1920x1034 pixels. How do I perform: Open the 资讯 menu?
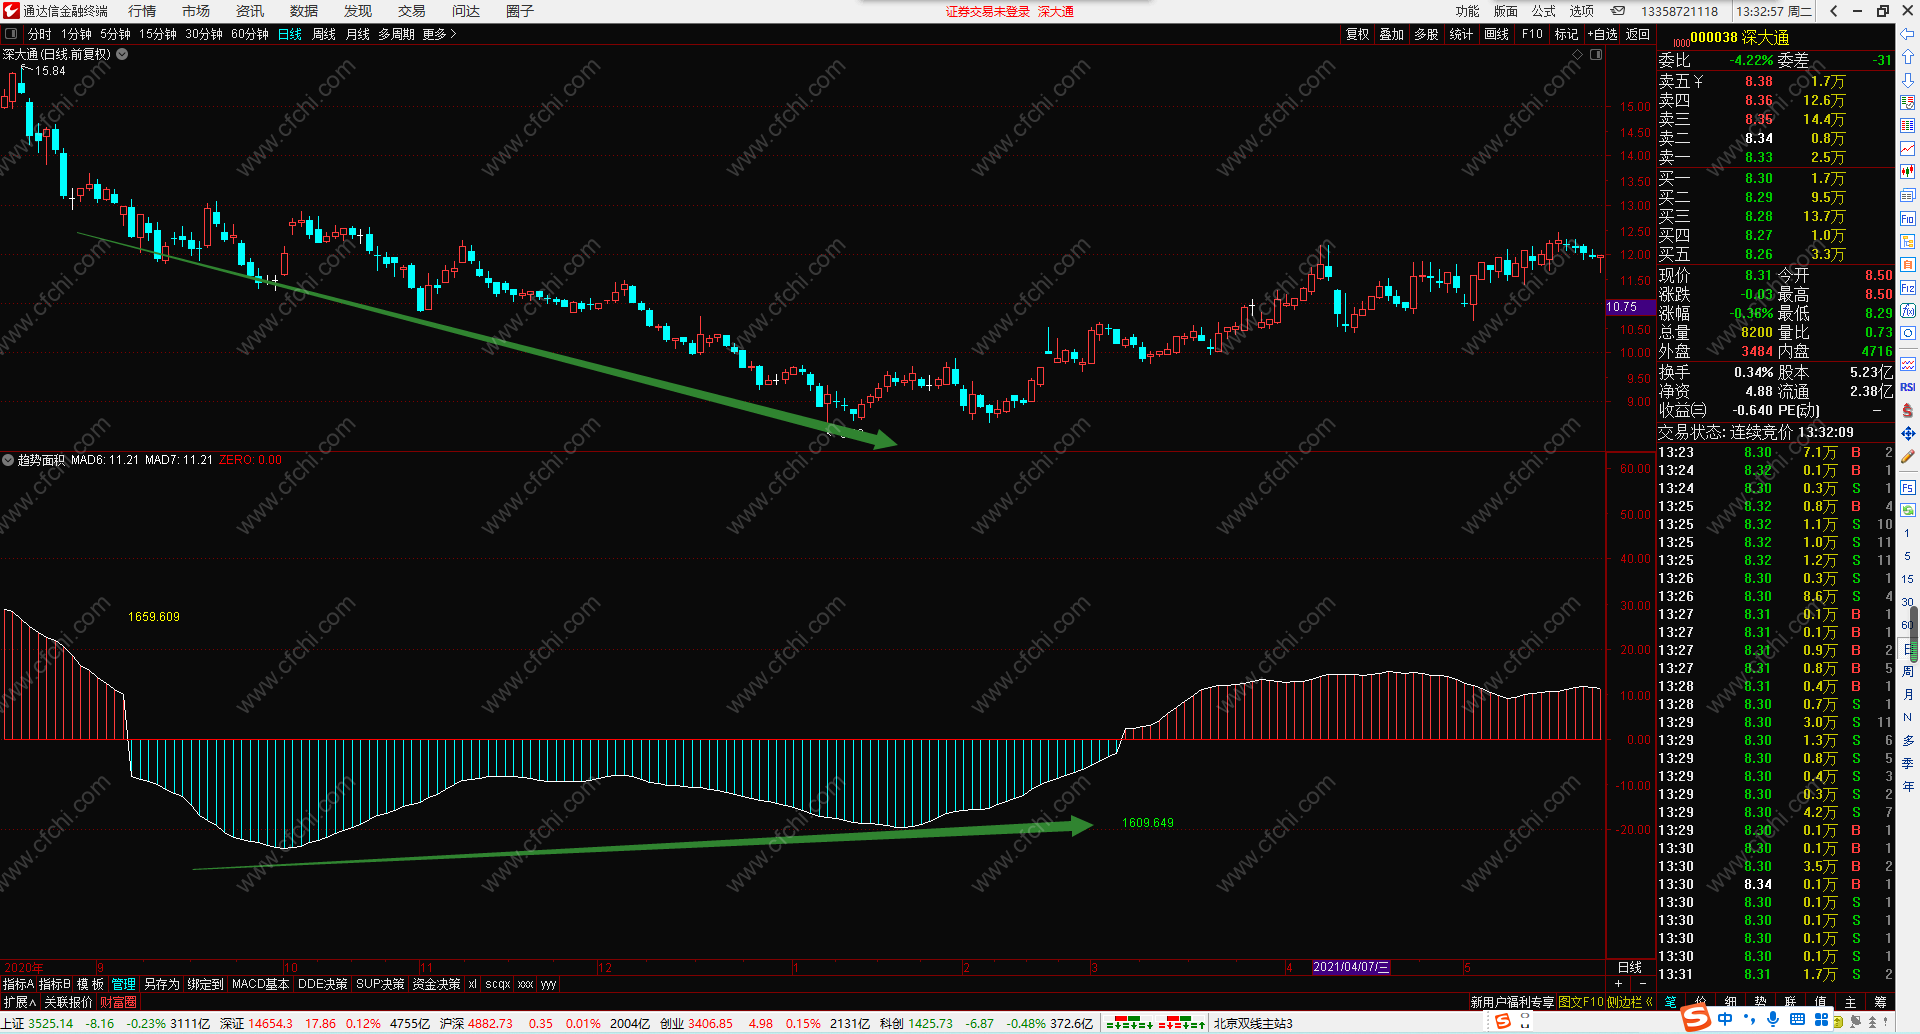[x=250, y=11]
